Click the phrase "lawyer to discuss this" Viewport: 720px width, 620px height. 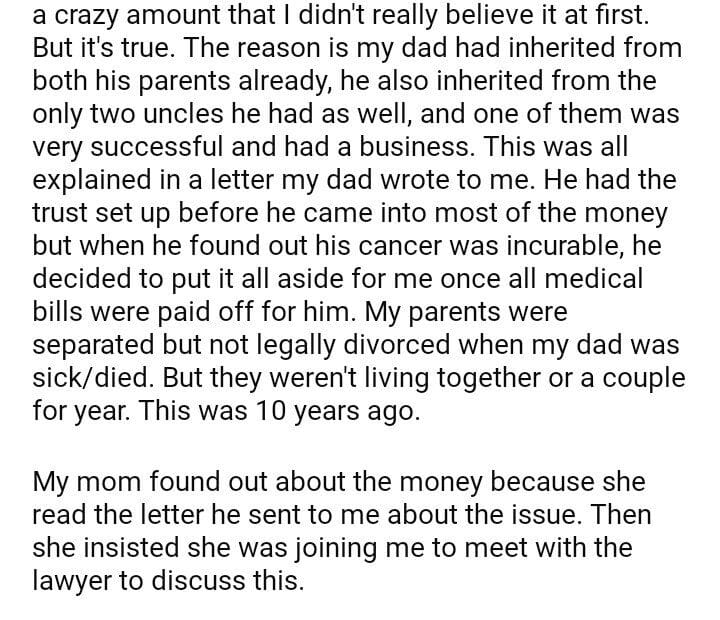click(167, 581)
